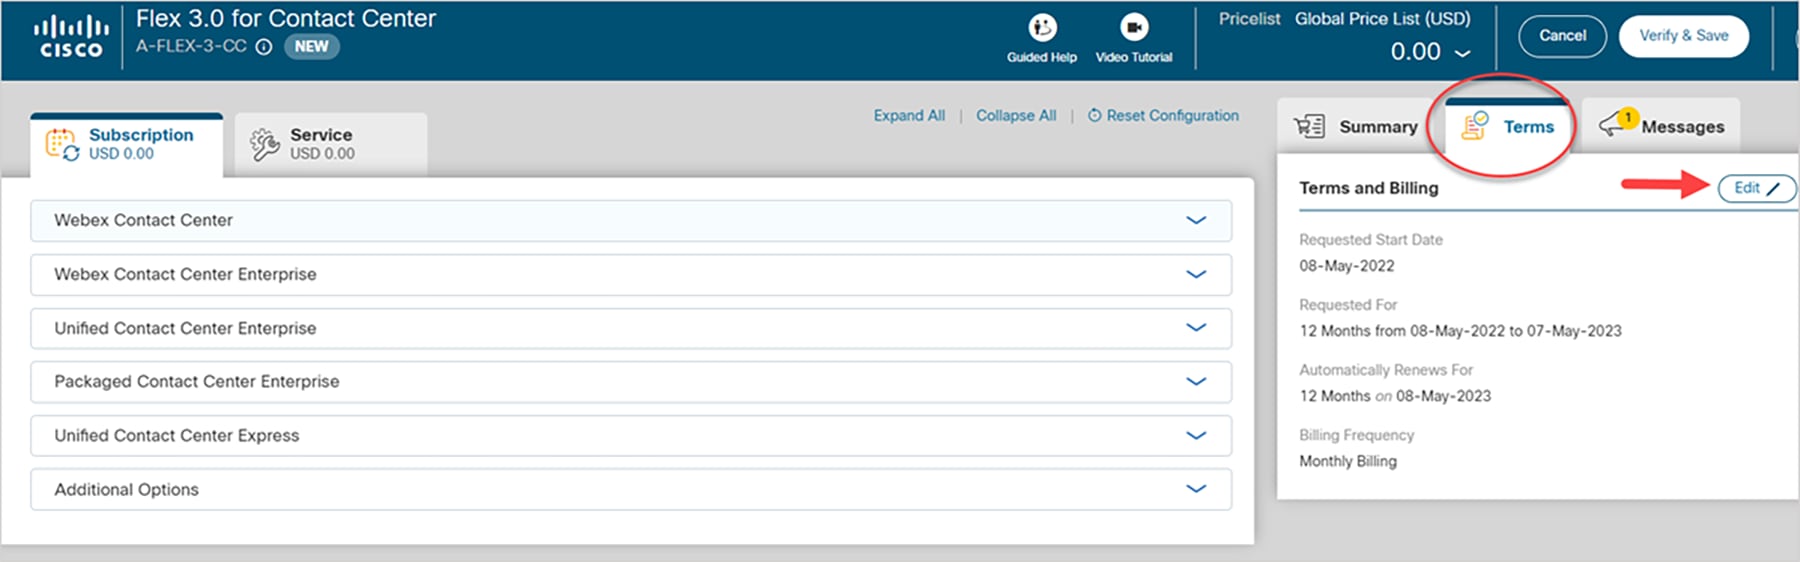Image resolution: width=1800 pixels, height=562 pixels.
Task: Open Video Tutorial
Action: tap(1134, 38)
